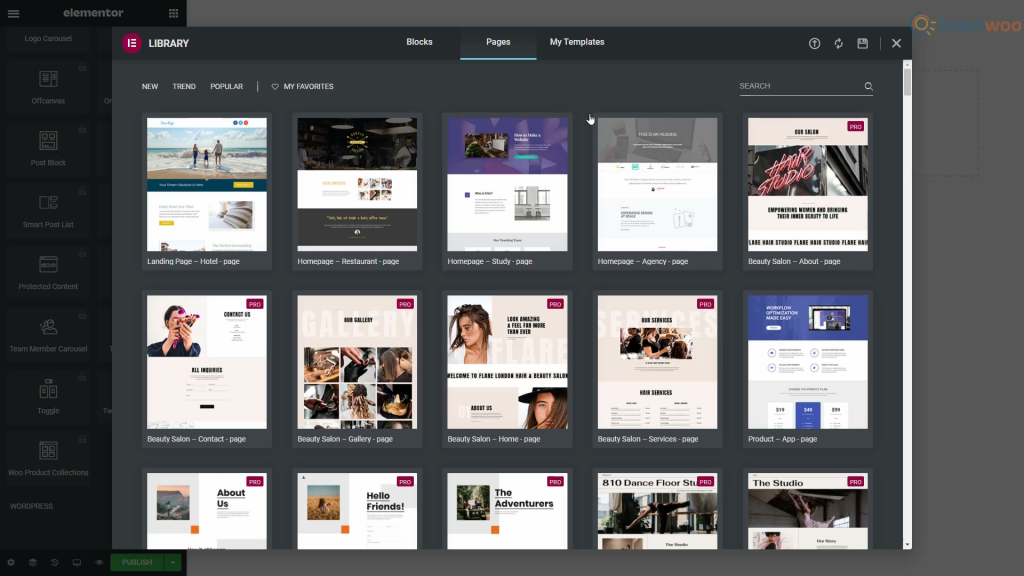Click the Logo Carousel widget label
The width and height of the screenshot is (1024, 576).
[48, 39]
